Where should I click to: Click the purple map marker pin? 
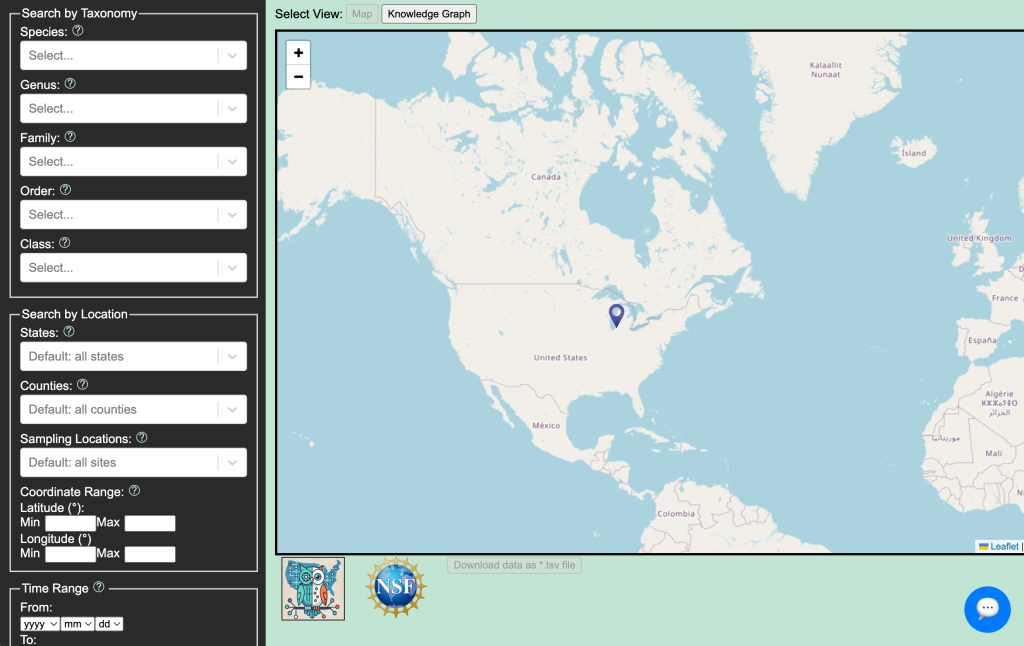(x=616, y=316)
